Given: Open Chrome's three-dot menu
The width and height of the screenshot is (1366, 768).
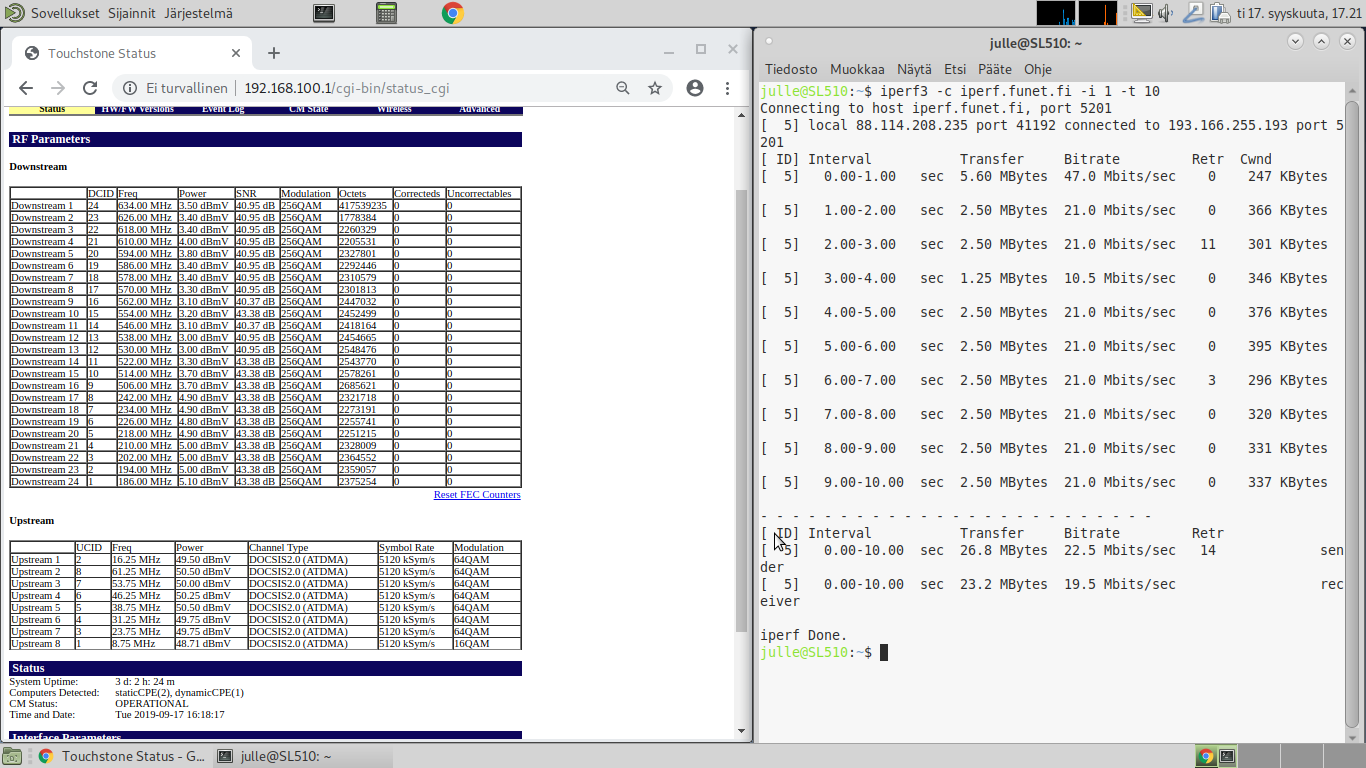Looking at the screenshot, I should pos(728,88).
